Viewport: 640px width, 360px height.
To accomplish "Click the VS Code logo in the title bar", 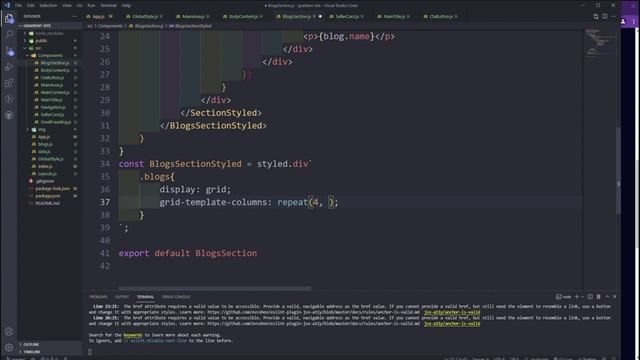I will 7,5.
